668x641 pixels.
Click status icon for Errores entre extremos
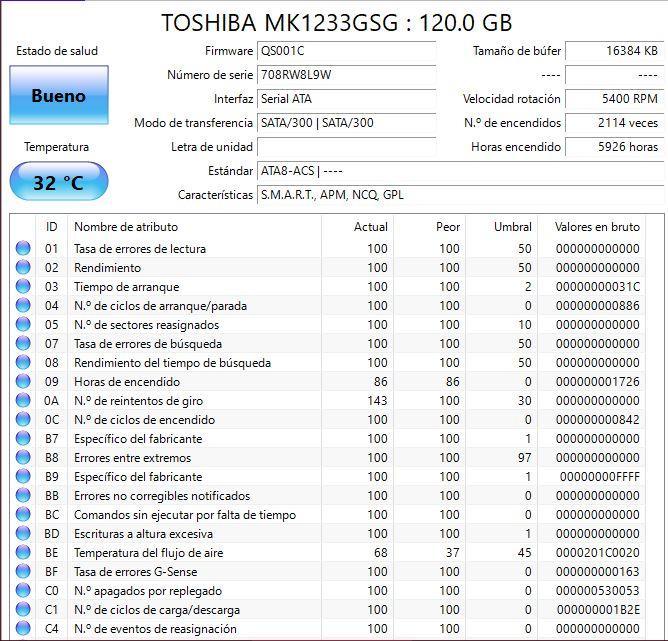[x=23, y=457]
